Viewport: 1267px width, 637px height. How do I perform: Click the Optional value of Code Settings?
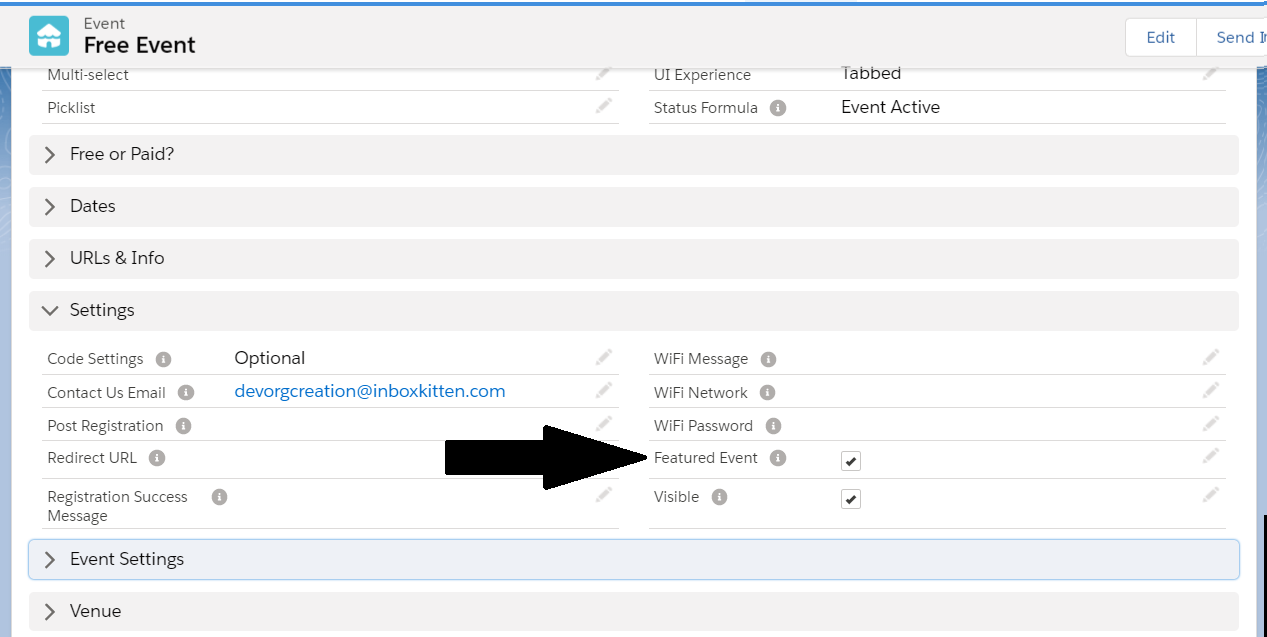tap(270, 358)
